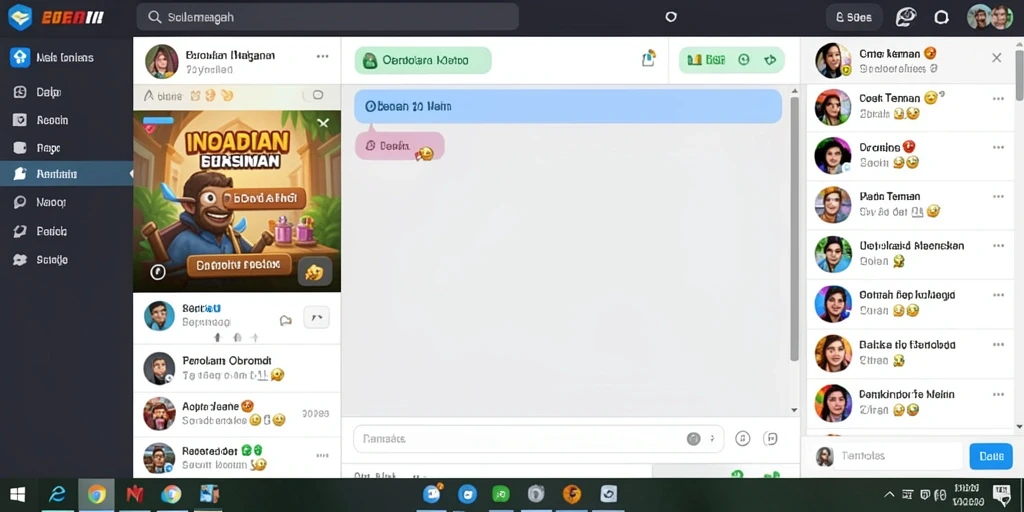
Task: Click the eye icon in top header
Action: point(906,18)
